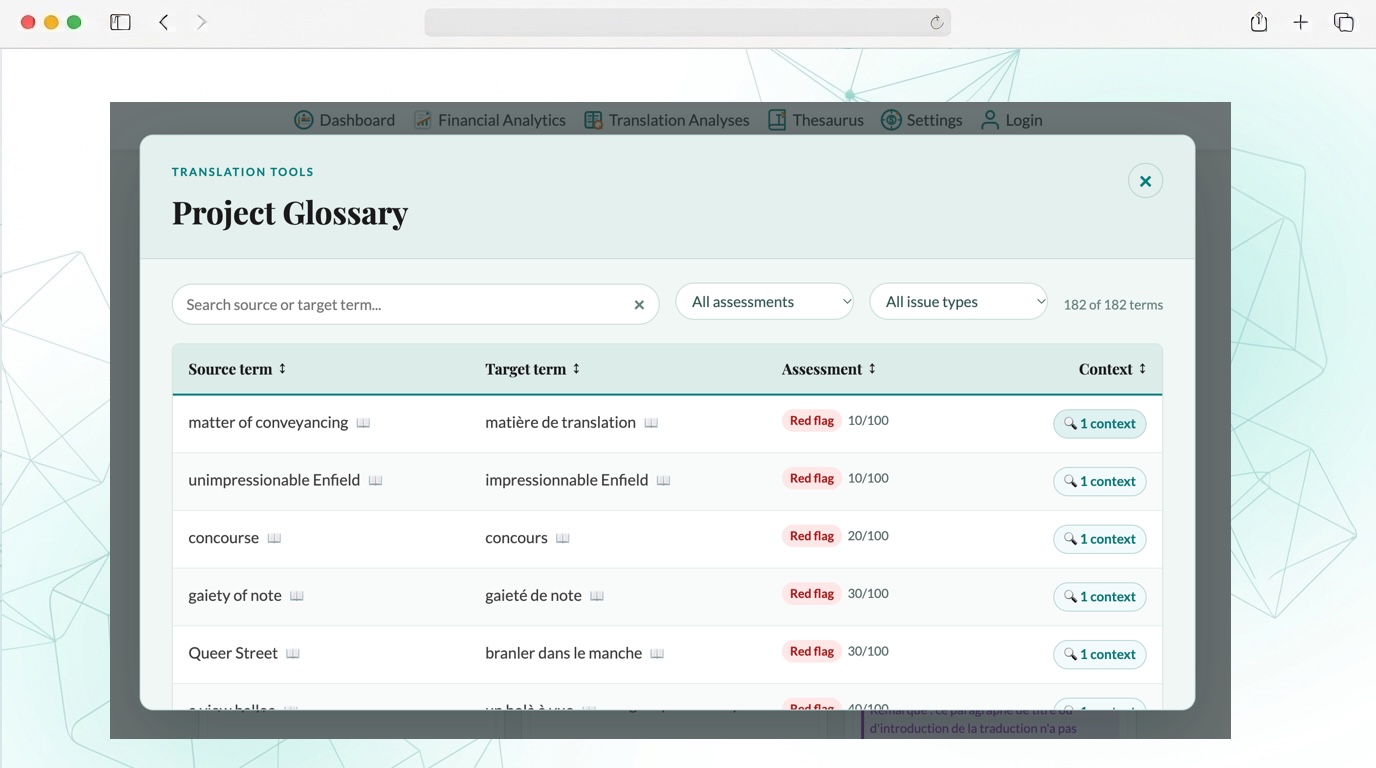
Task: Open the All issue types dropdown
Action: click(958, 302)
